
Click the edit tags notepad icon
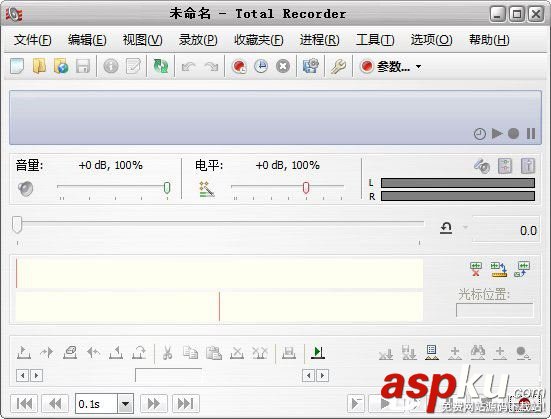[x=133, y=66]
